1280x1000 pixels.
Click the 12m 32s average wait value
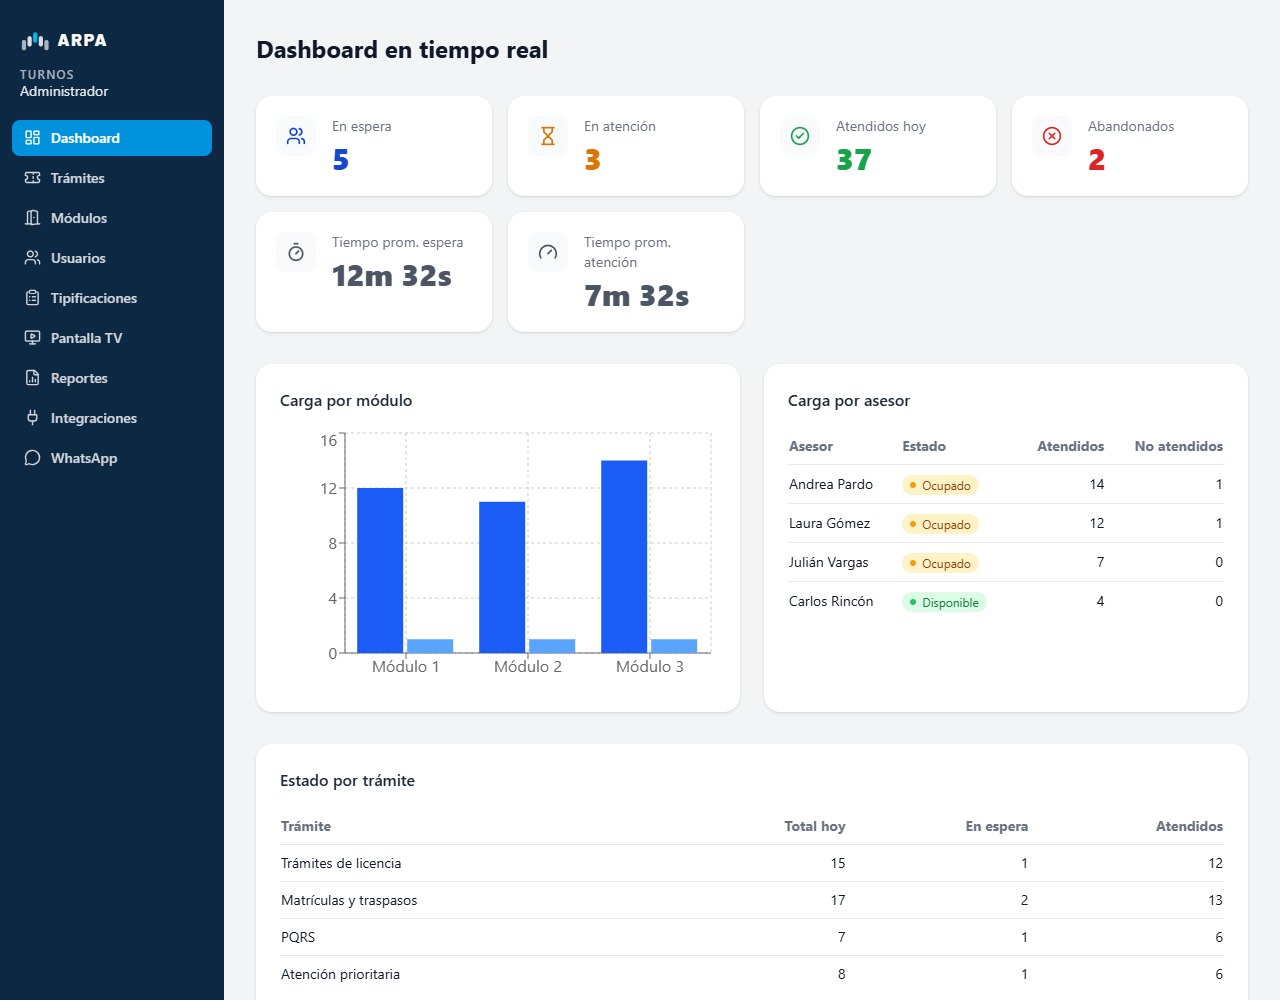(392, 276)
